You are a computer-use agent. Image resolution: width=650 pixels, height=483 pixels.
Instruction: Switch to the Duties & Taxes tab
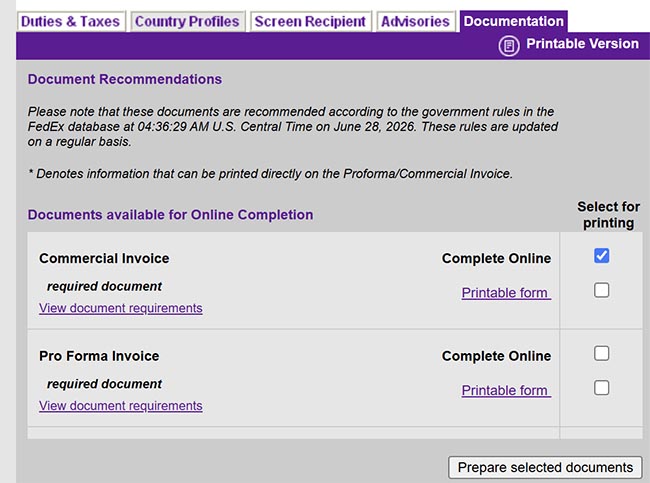pos(70,21)
